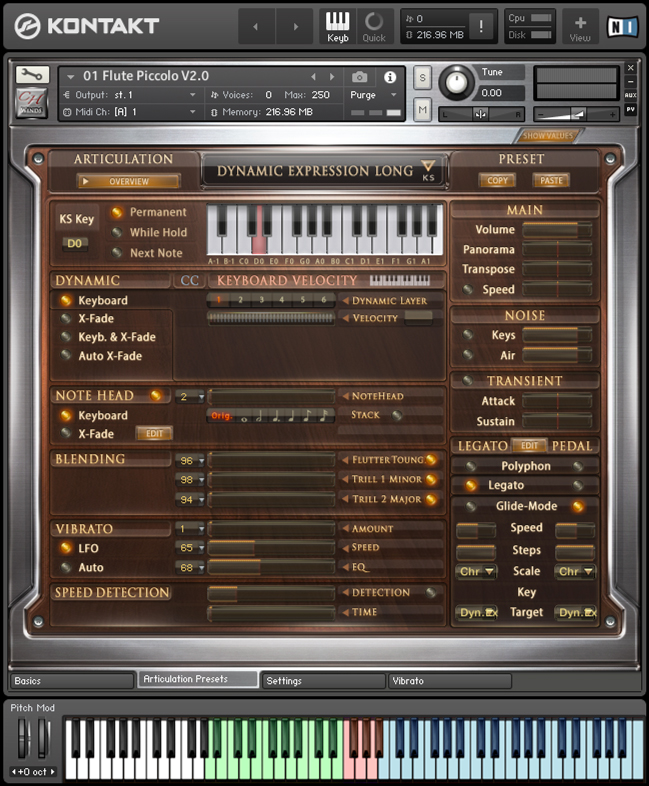Click the AUX sends button

coord(630,95)
